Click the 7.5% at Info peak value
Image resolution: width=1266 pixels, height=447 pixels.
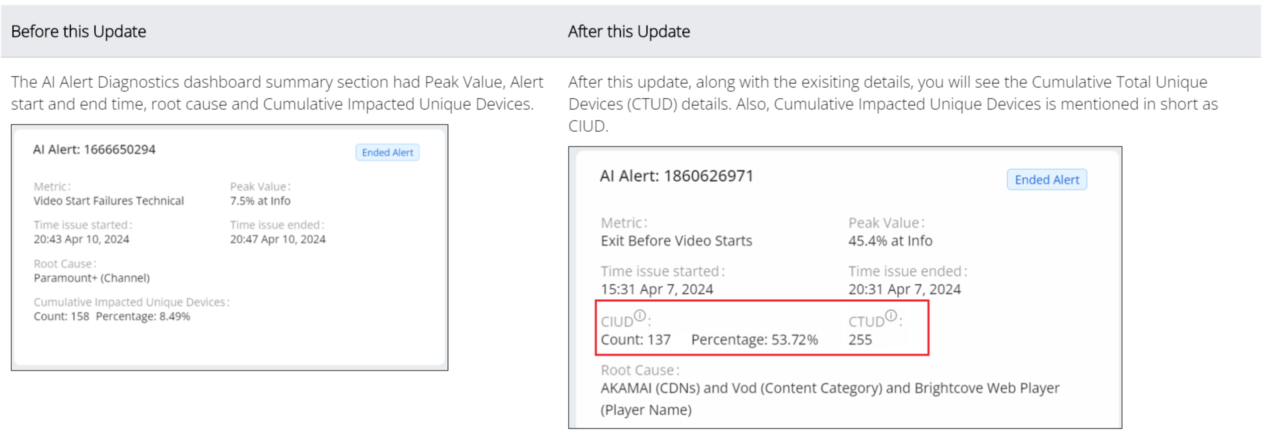tap(261, 201)
